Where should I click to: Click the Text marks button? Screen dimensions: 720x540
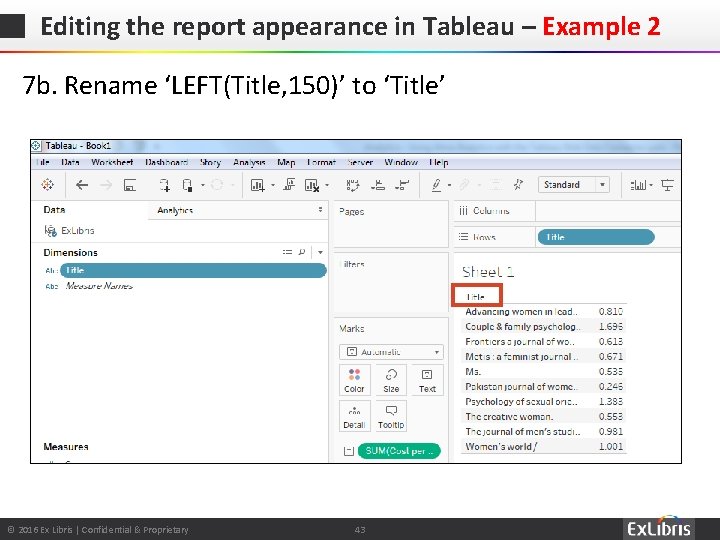click(x=427, y=380)
